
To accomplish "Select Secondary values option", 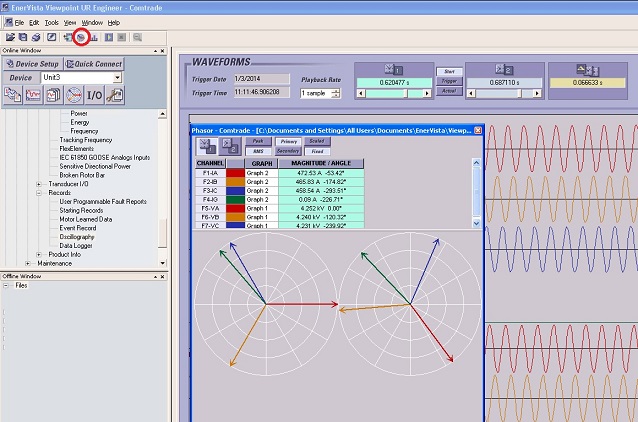I will point(288,151).
